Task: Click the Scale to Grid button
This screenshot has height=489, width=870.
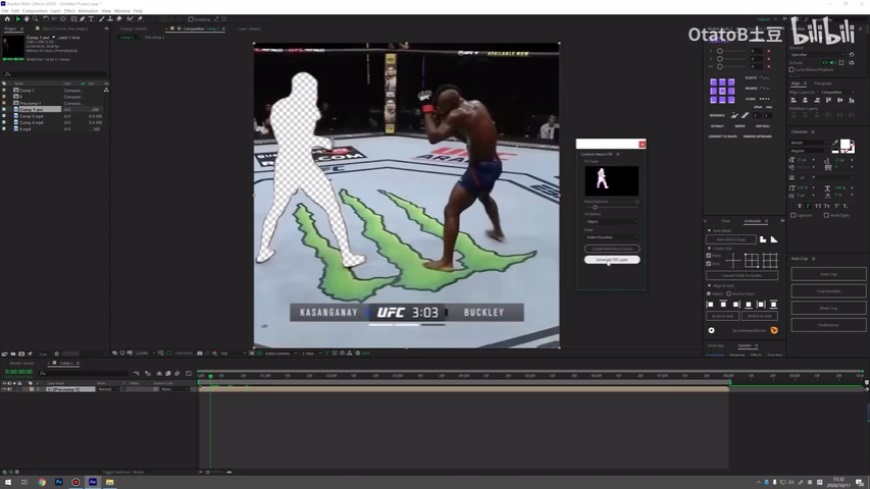Action: pyautogui.click(x=722, y=316)
